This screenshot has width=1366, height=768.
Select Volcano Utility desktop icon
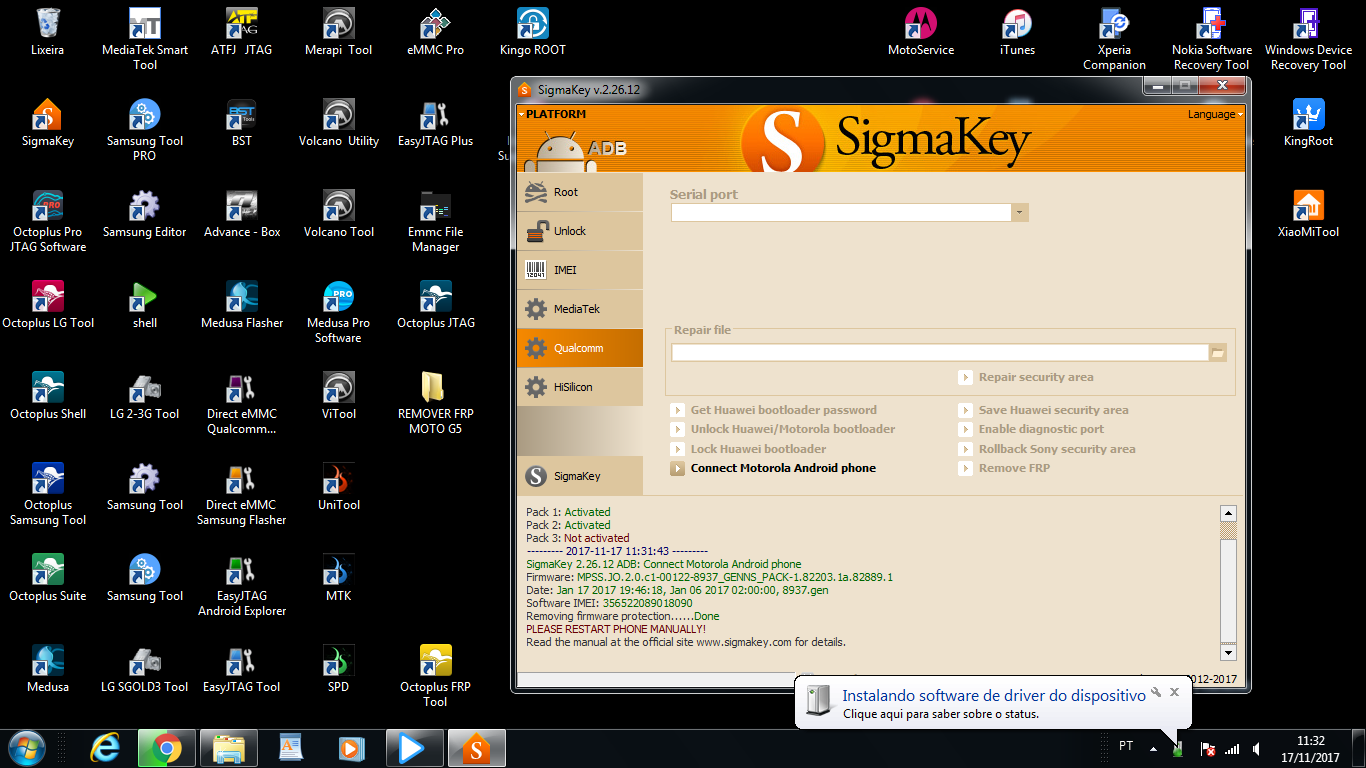pos(339,122)
